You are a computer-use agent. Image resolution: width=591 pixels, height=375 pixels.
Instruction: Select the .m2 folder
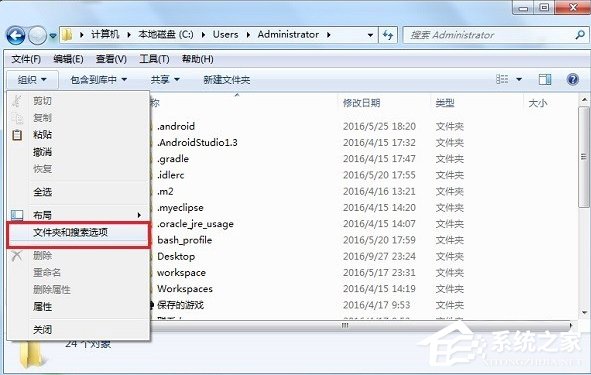pyautogui.click(x=165, y=191)
